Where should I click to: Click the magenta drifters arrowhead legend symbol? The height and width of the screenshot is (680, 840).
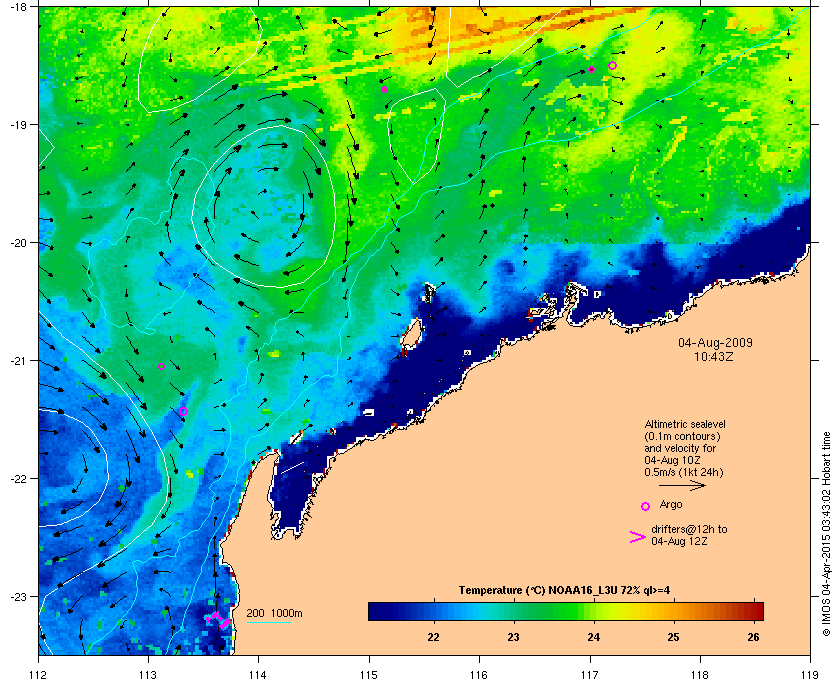tap(638, 537)
